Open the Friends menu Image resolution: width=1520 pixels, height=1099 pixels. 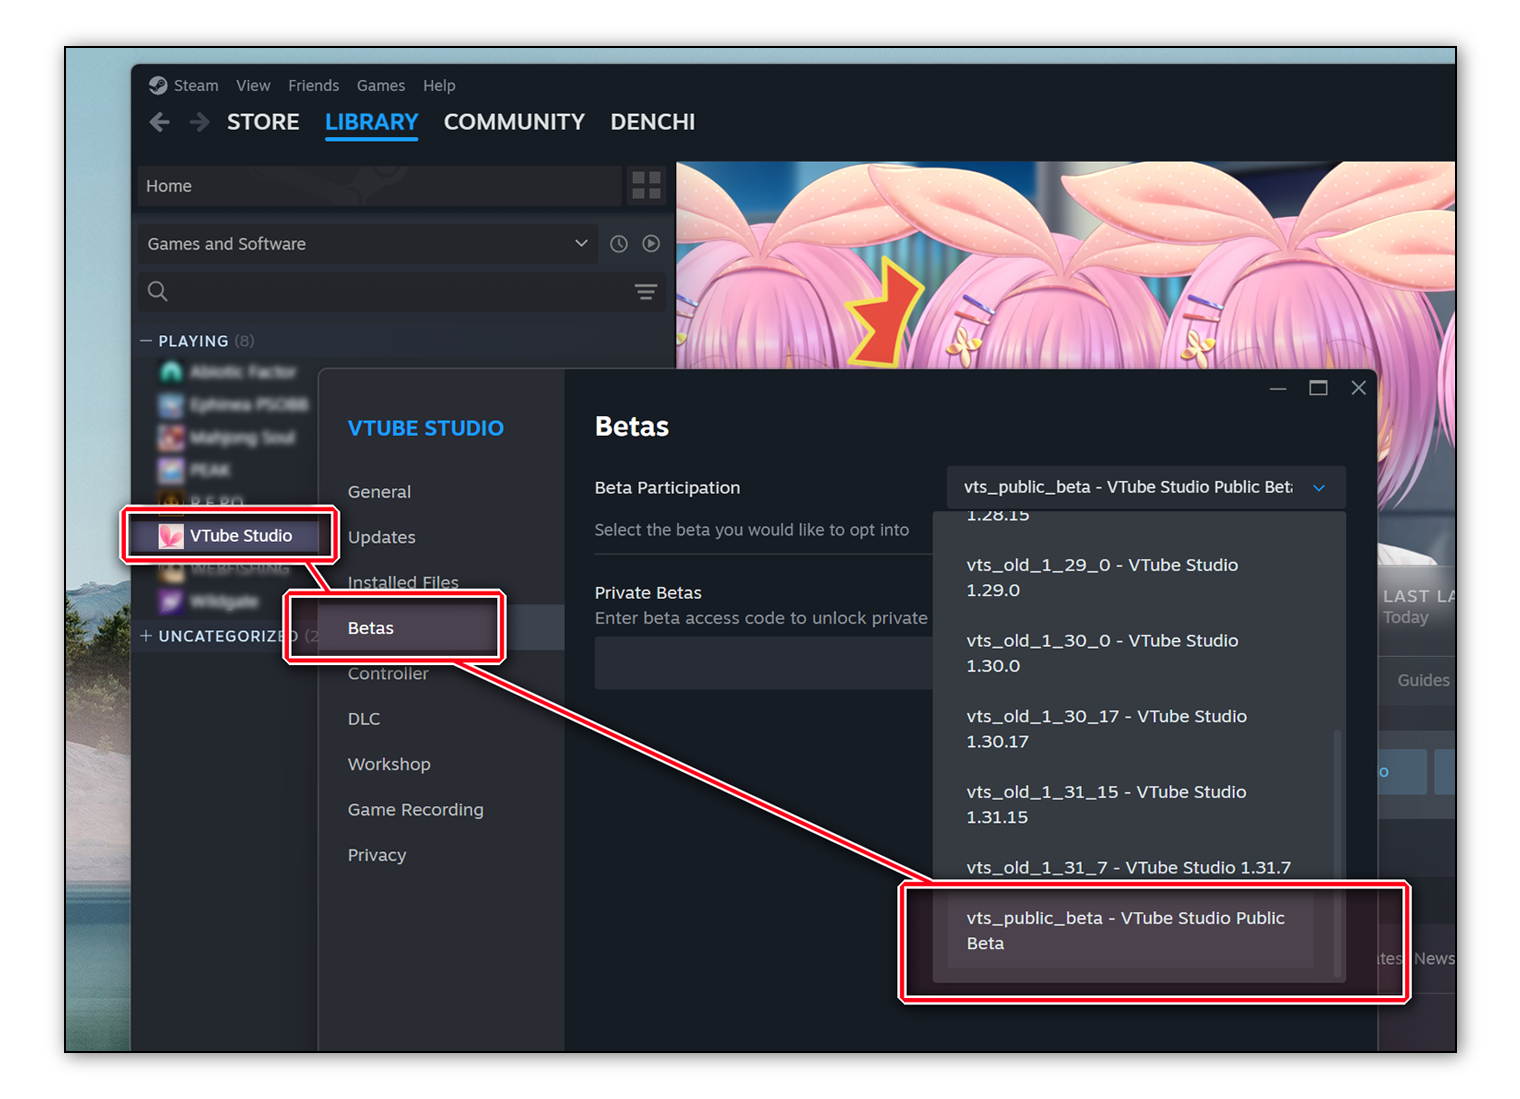coord(313,85)
